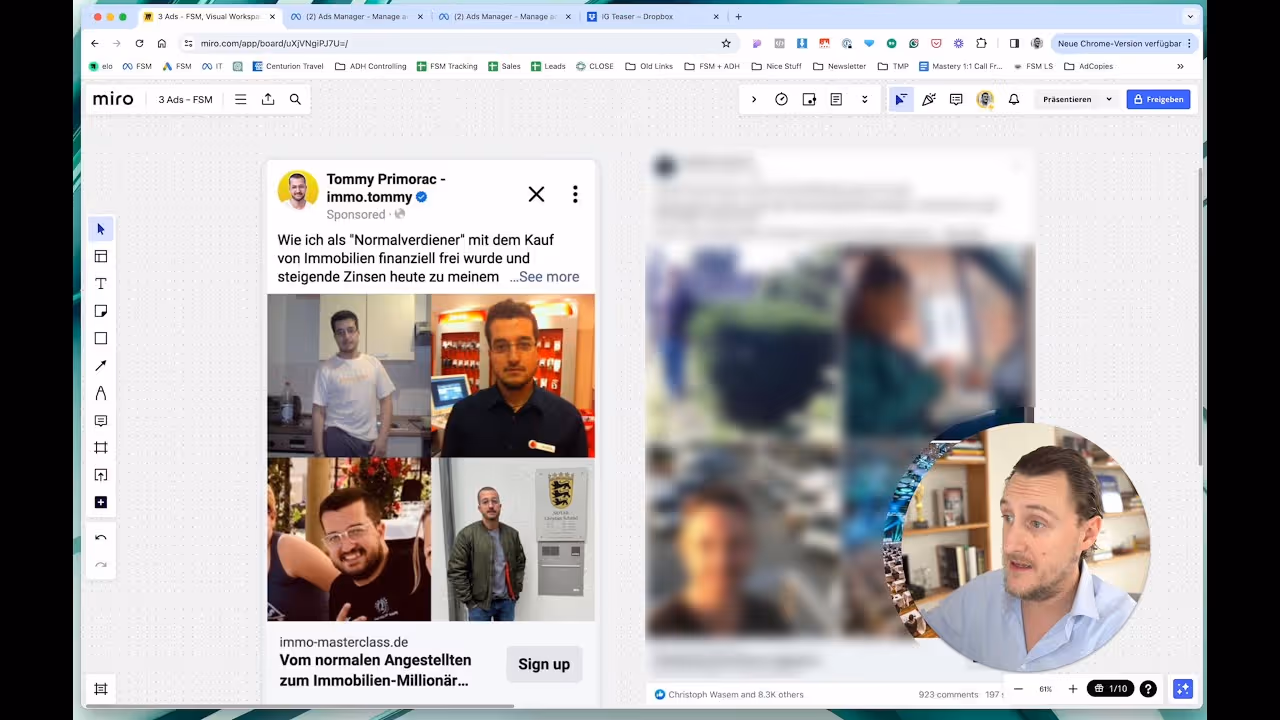
Task: Expand the collaboration toolbar left chevron
Action: (754, 99)
